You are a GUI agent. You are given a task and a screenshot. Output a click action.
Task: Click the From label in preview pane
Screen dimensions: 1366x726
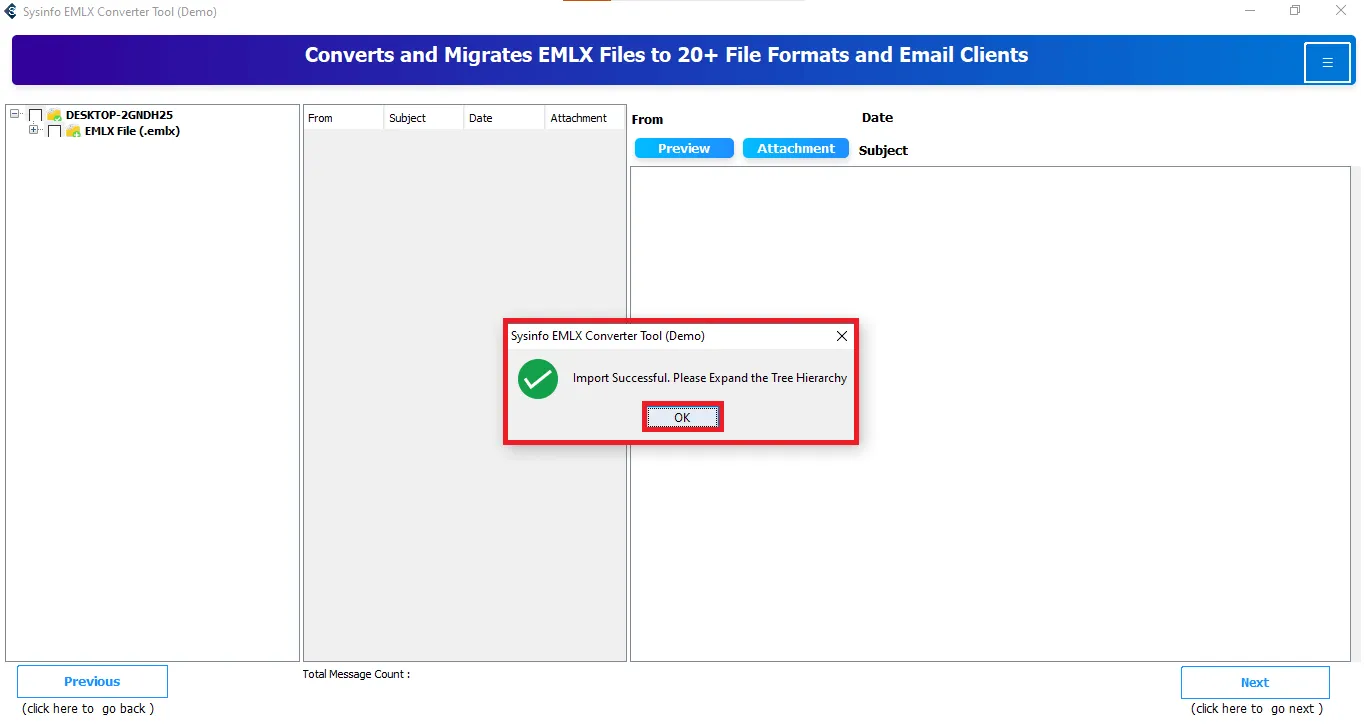647,119
